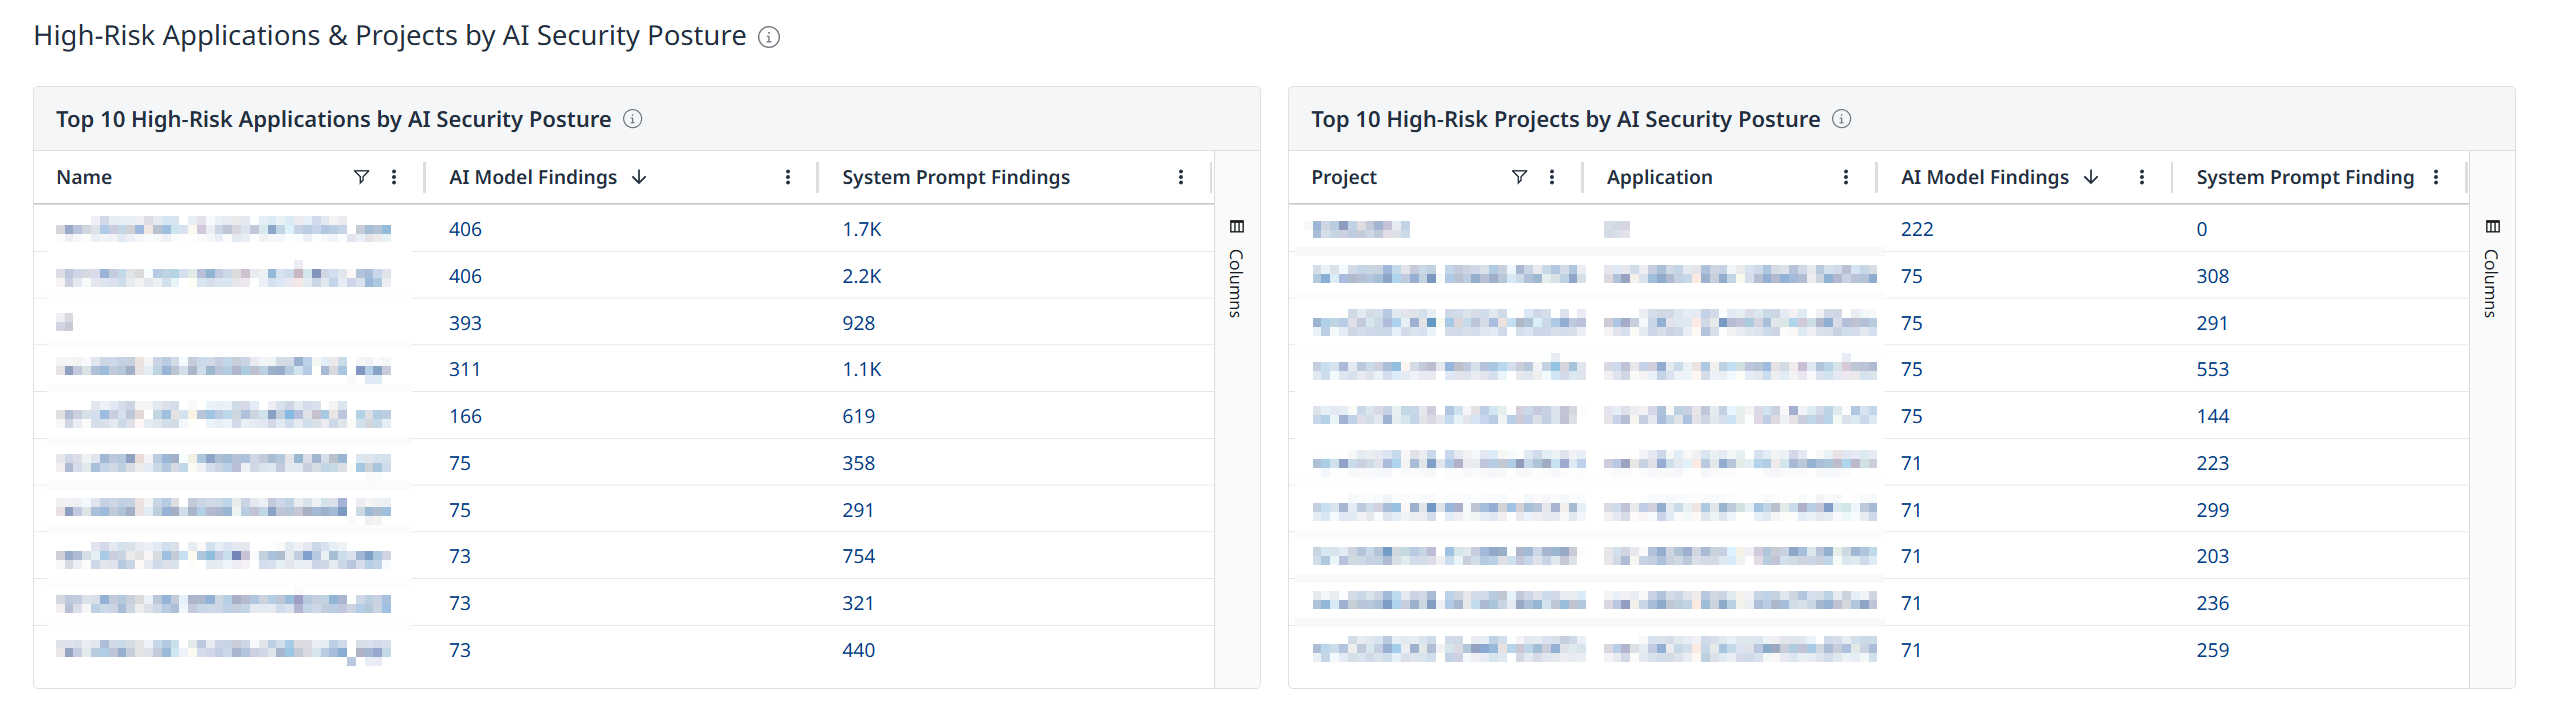Image resolution: width=2549 pixels, height=713 pixels.
Task: Open the 222 AI model findings link
Action: 1916,229
